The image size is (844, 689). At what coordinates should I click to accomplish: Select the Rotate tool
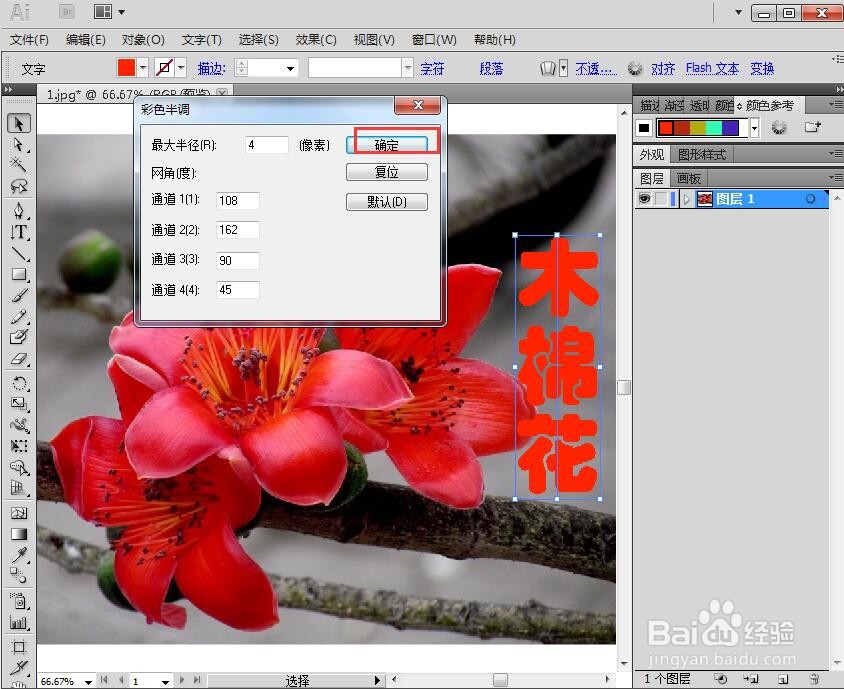19,383
